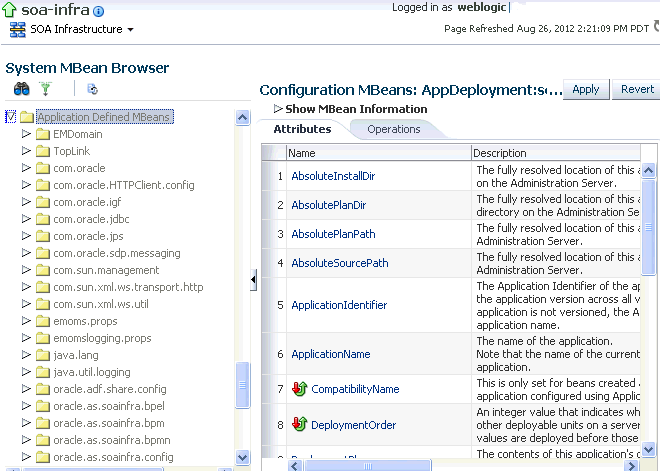Click row number 1 selector cell
Screen dimensions: 660x471
tap(274, 176)
